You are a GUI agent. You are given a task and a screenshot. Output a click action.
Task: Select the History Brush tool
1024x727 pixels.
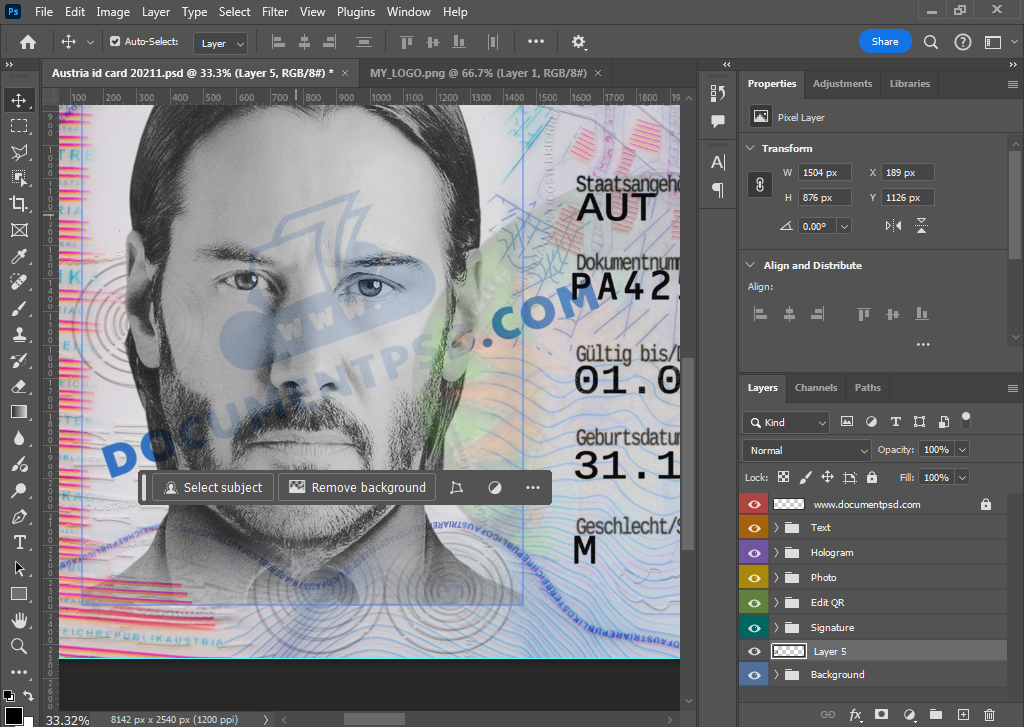(19, 361)
